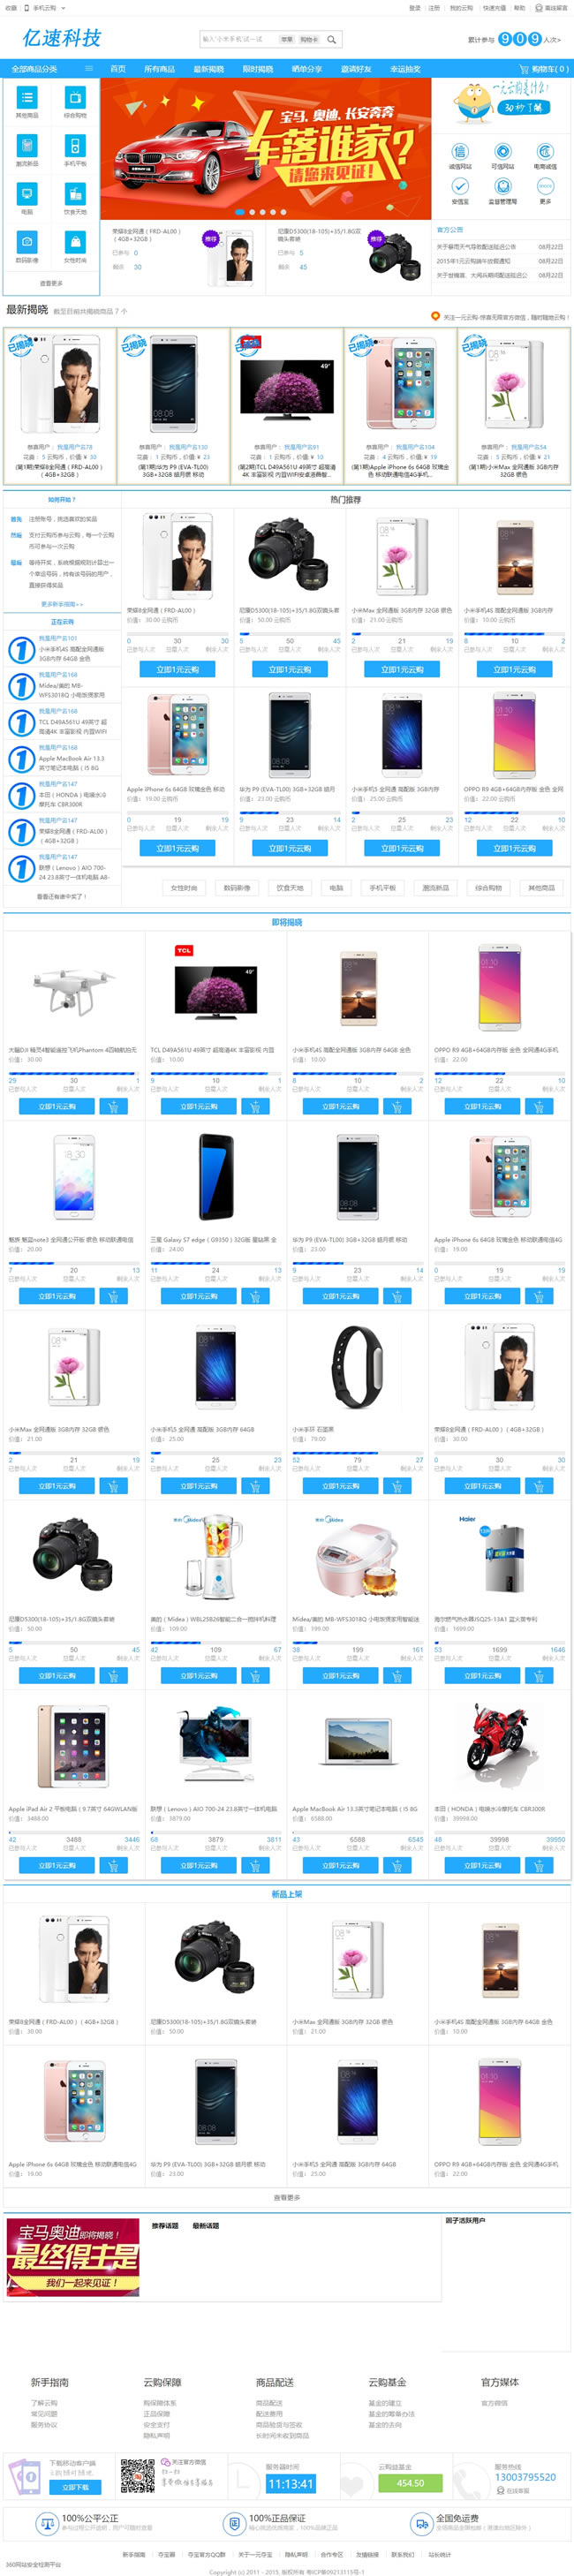
Task: Select the second banner carousel dot
Action: [x=250, y=212]
